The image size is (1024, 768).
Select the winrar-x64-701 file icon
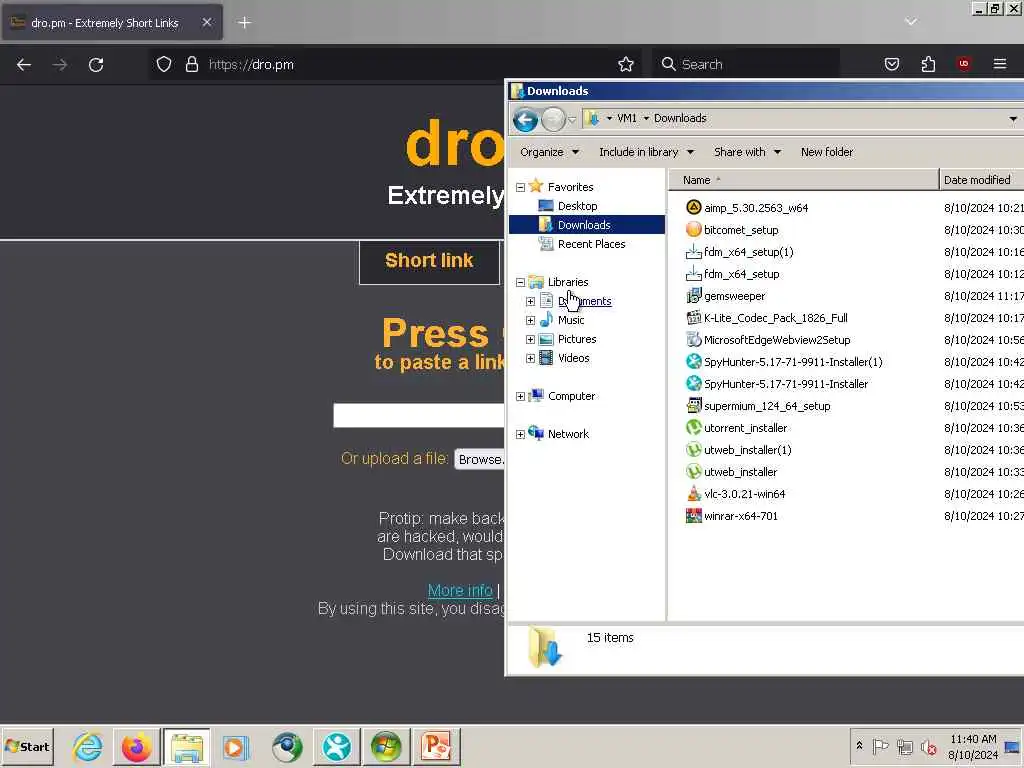pos(694,516)
